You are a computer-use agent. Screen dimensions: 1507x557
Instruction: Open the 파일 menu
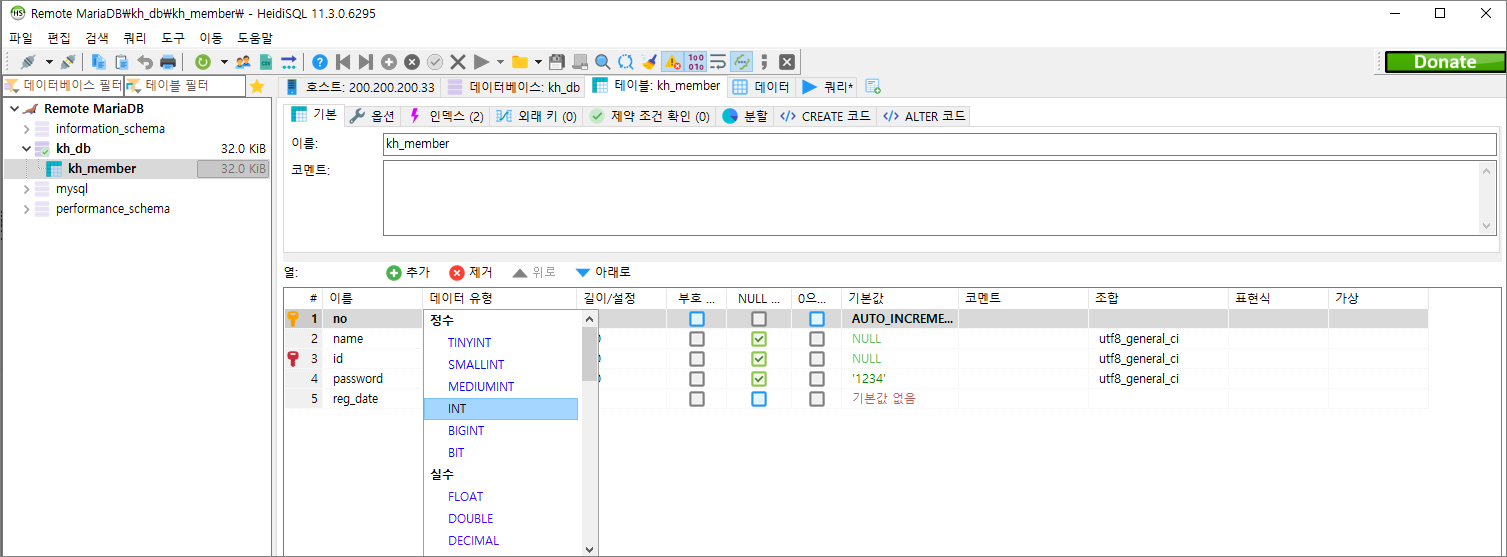point(20,38)
